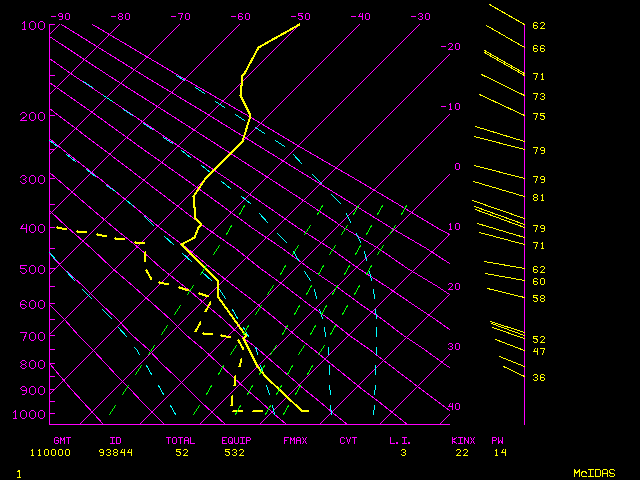The image size is (640, 480).
Task: Click the wind speed value 47
Action: click(538, 351)
